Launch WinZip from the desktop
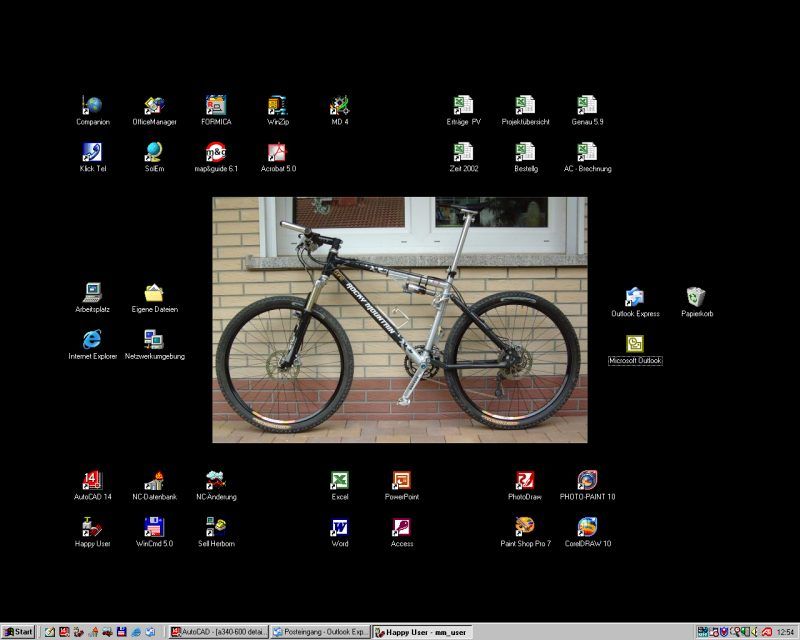 pyautogui.click(x=277, y=106)
